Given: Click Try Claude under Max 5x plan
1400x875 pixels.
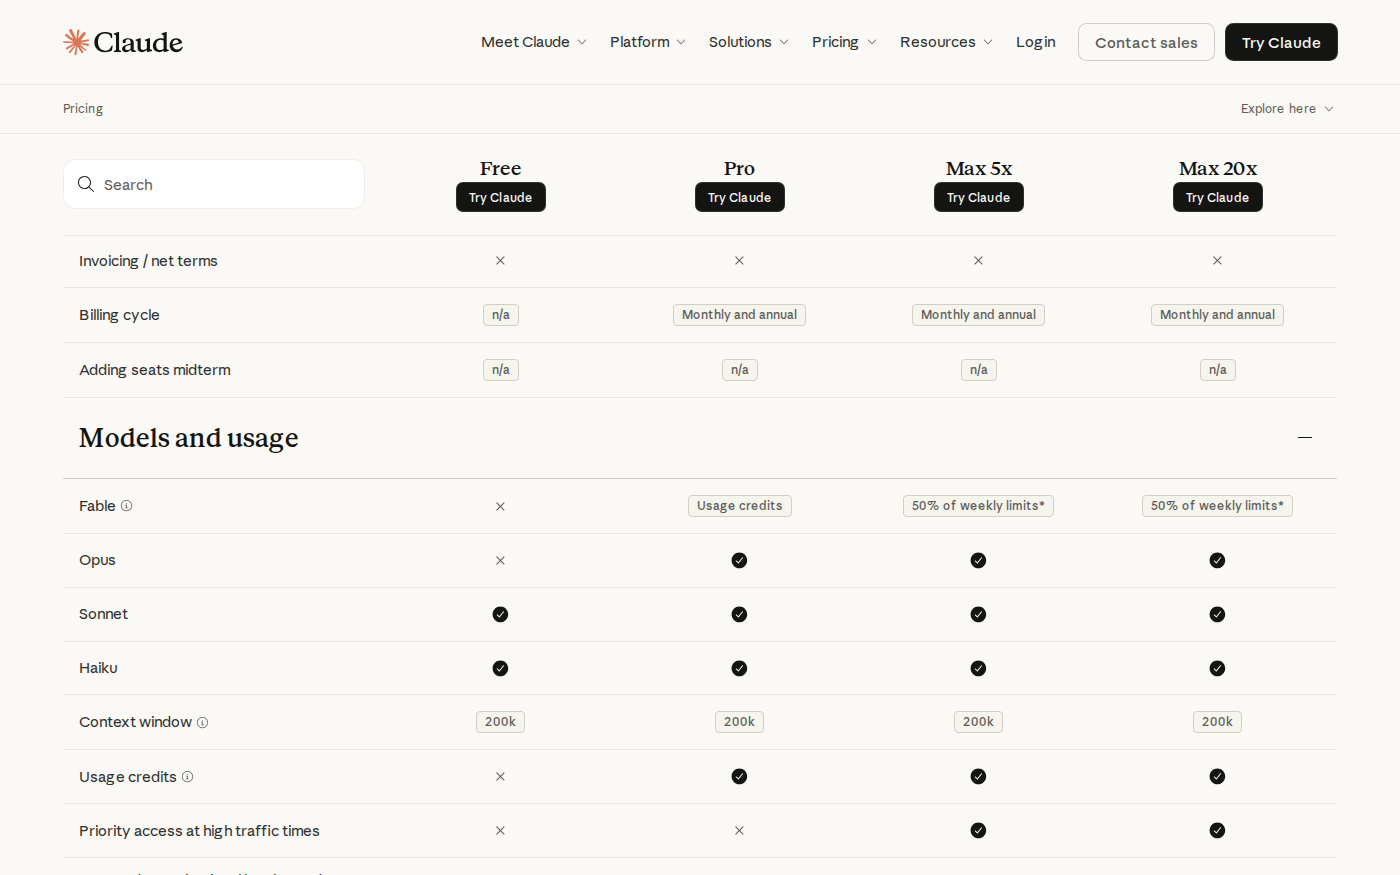Looking at the screenshot, I should 978,197.
